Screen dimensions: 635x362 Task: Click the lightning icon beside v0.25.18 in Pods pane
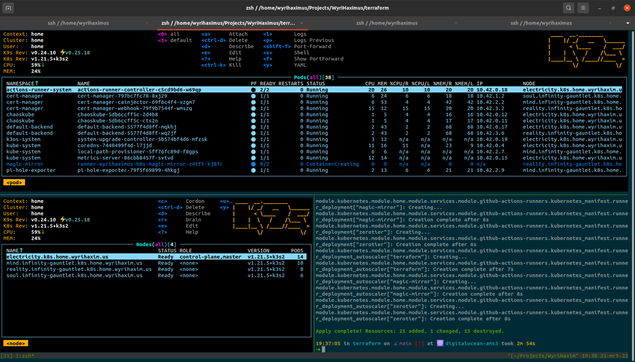(x=62, y=53)
